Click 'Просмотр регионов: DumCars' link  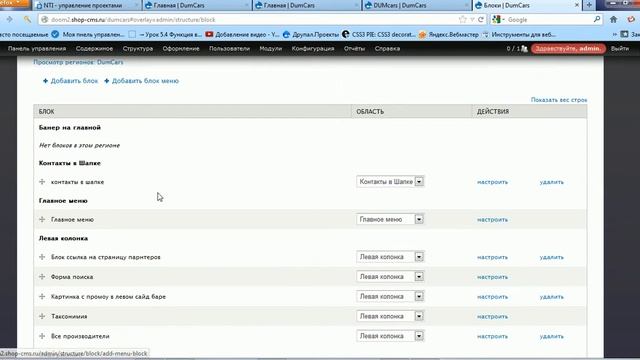pos(78,62)
